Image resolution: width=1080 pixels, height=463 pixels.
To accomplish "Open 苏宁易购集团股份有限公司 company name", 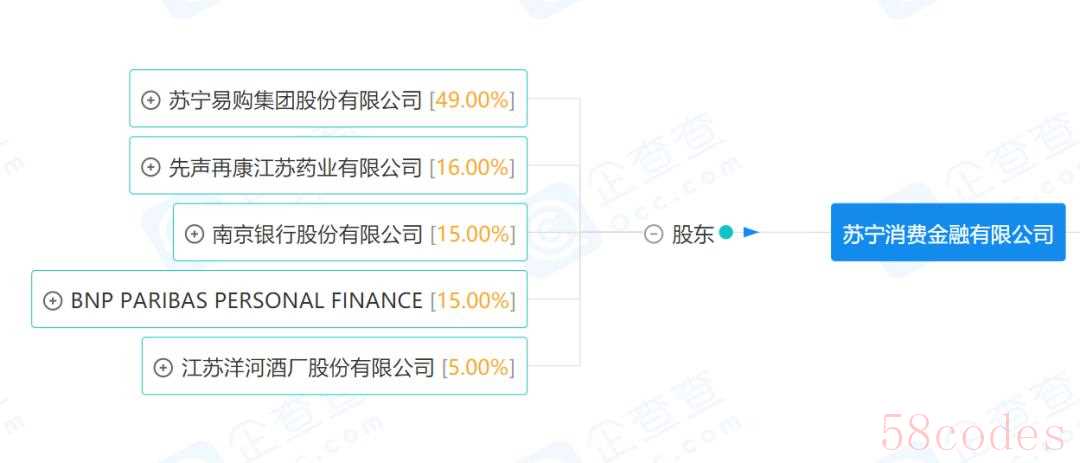I will (x=295, y=101).
